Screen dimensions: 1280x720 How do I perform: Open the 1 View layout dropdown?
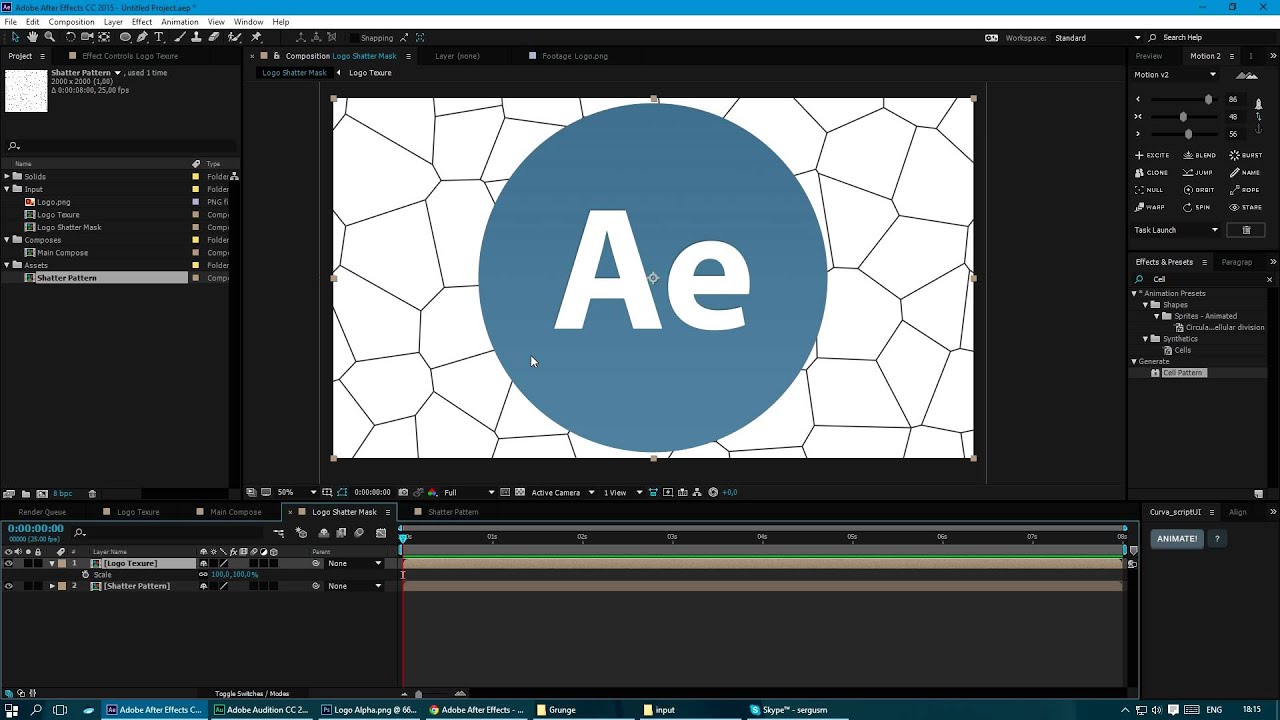click(623, 492)
